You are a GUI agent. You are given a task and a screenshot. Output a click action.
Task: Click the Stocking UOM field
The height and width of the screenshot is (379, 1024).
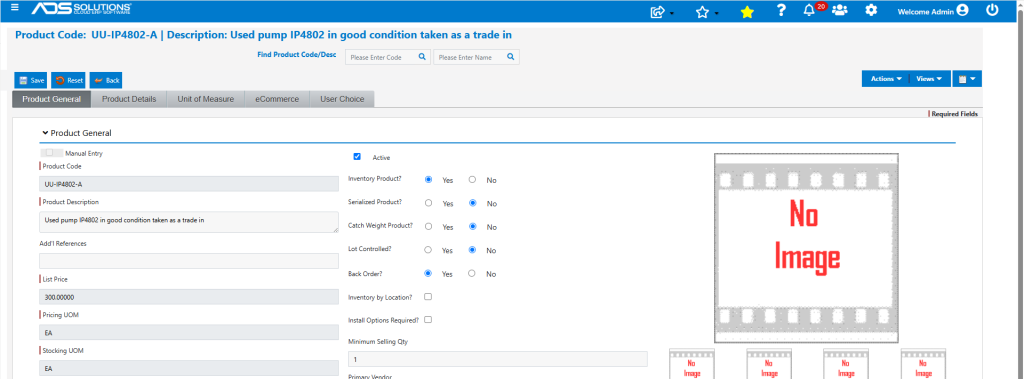(x=189, y=368)
